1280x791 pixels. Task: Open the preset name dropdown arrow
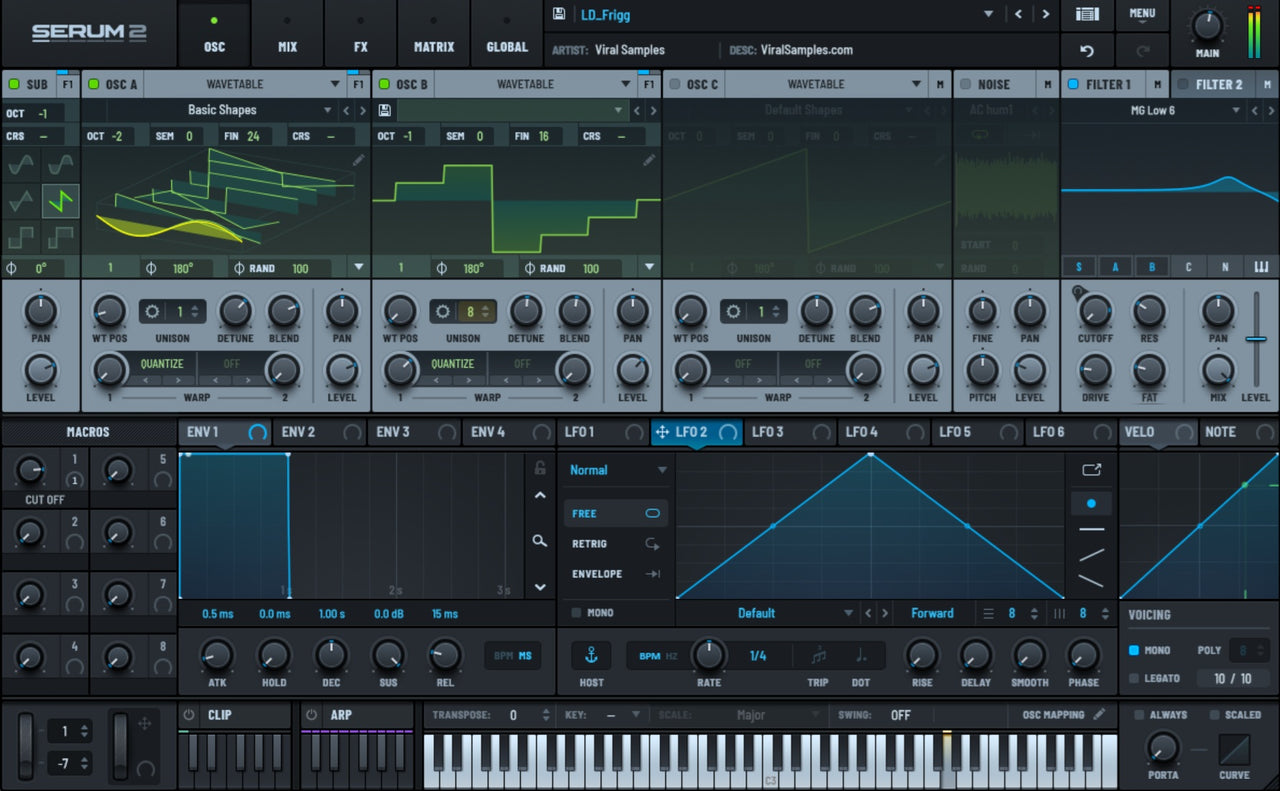pyautogui.click(x=988, y=14)
